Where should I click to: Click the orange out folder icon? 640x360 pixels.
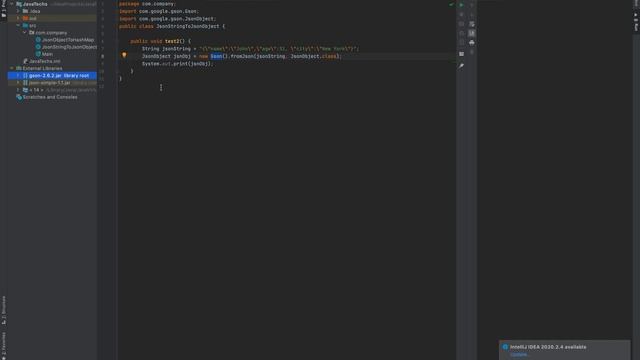click(25, 18)
